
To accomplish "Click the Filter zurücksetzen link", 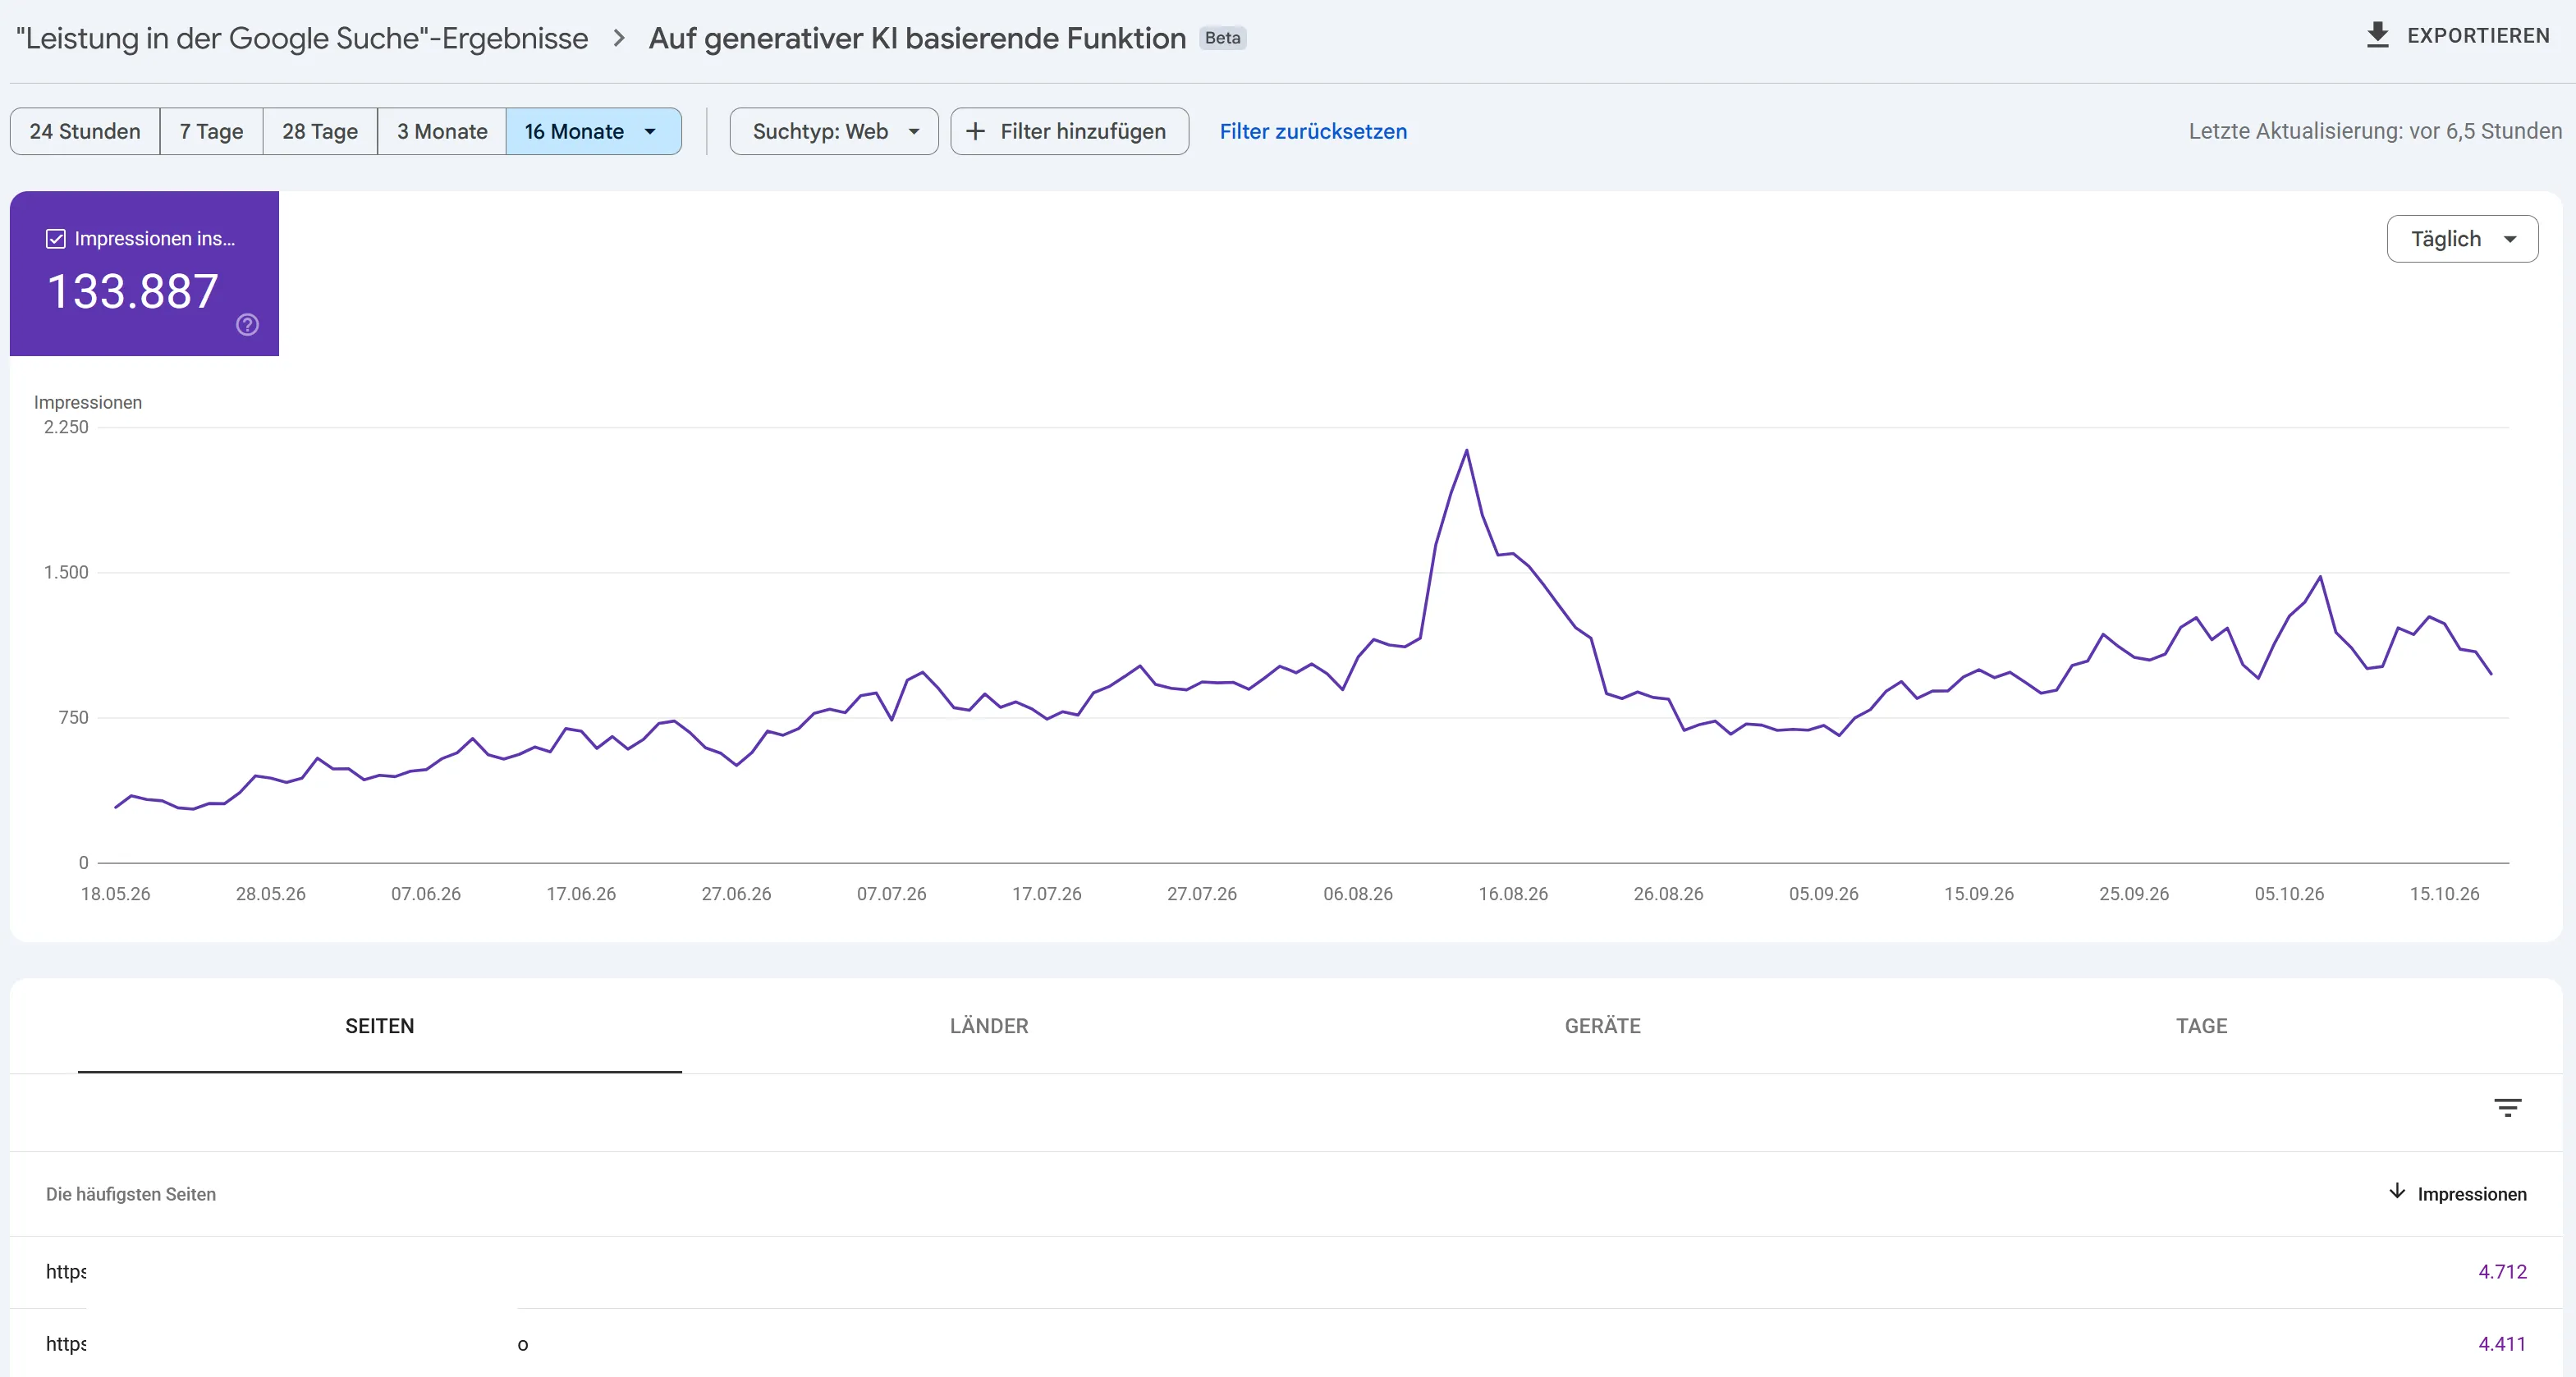I will tap(1313, 131).
